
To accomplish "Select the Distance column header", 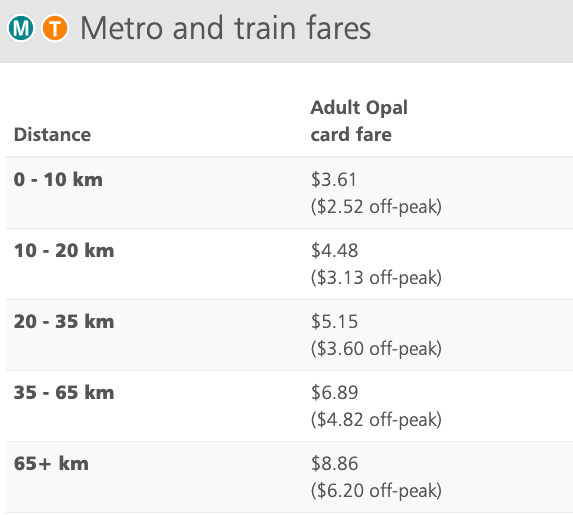I will pyautogui.click(x=52, y=135).
